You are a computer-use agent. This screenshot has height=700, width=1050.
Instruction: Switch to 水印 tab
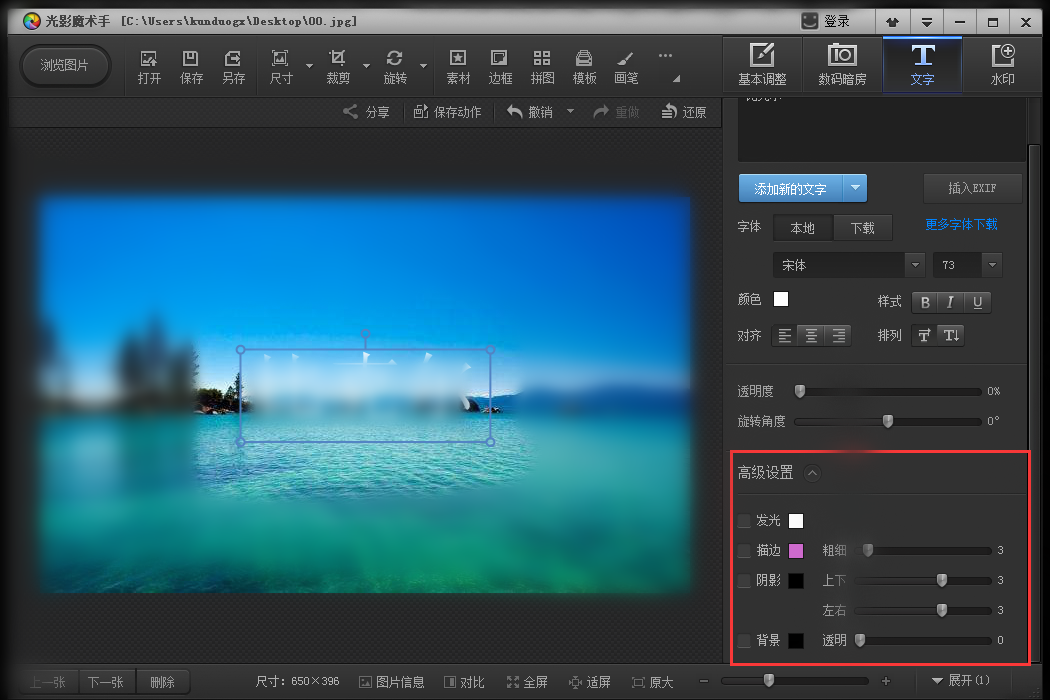(x=1002, y=65)
